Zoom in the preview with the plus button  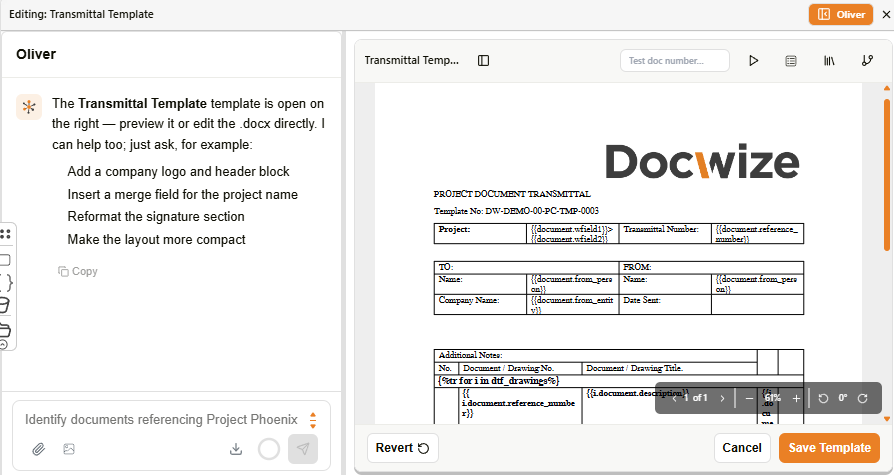797,398
